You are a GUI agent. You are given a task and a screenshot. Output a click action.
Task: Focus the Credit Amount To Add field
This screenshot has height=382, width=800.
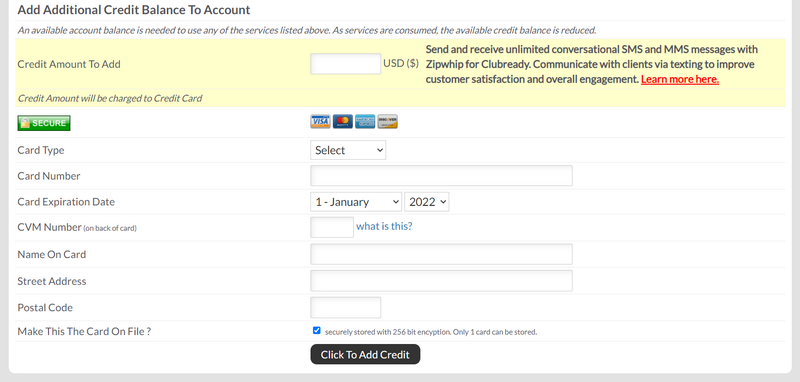345,64
